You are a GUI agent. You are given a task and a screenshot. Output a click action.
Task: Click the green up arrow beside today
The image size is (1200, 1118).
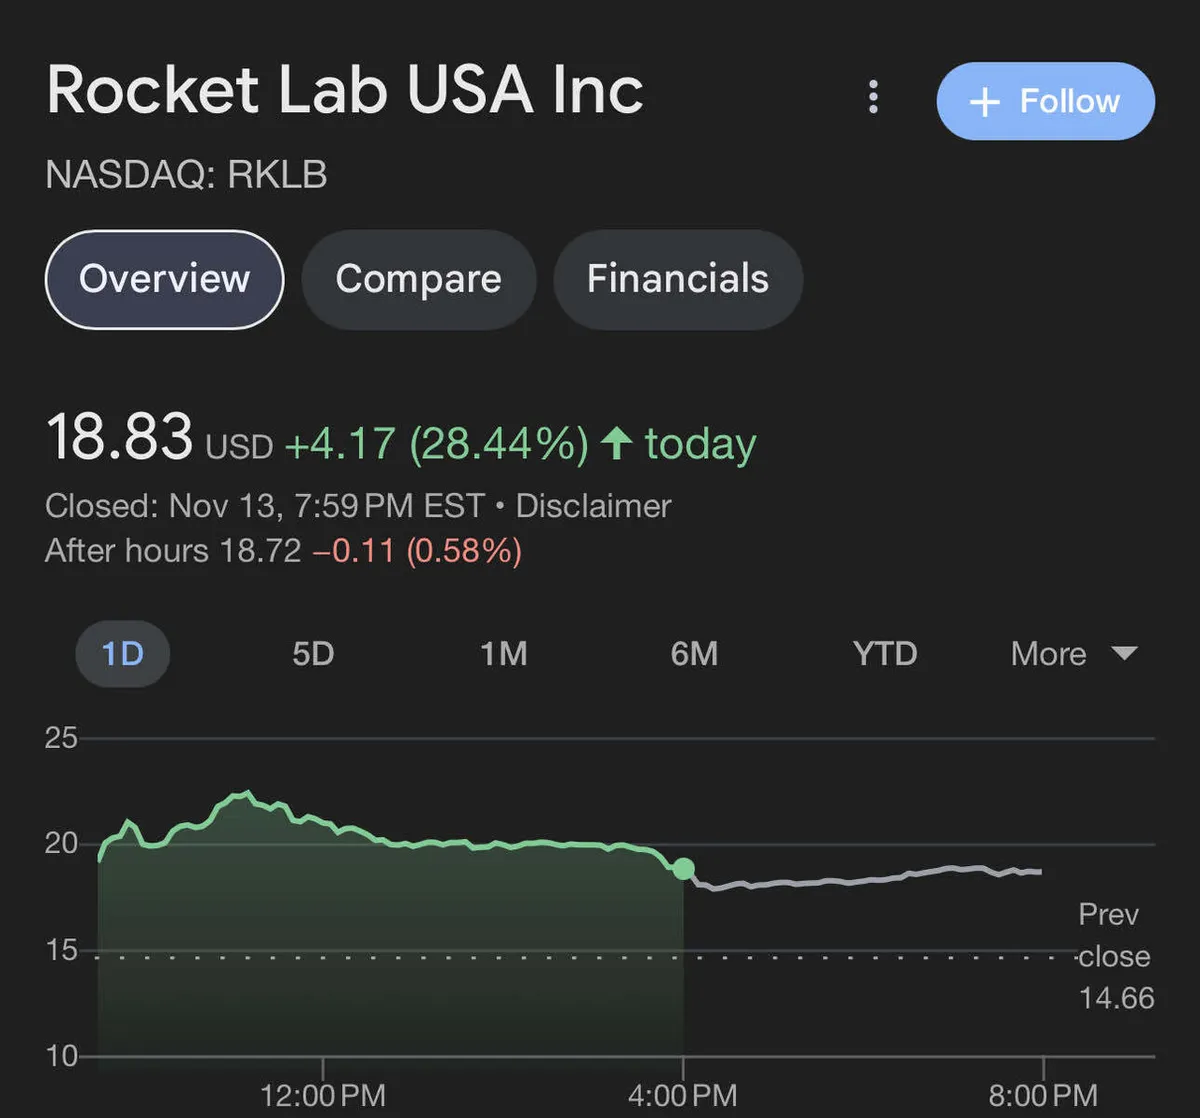[x=616, y=443]
